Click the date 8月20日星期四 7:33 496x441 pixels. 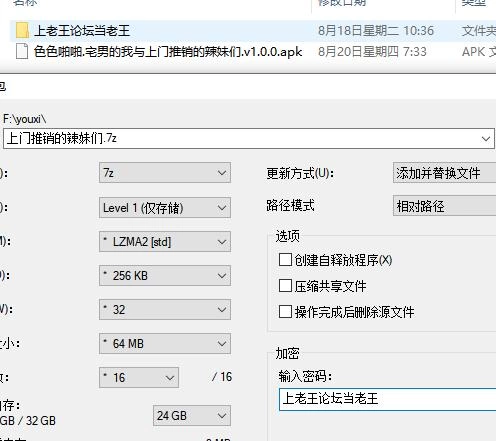[x=372, y=52]
